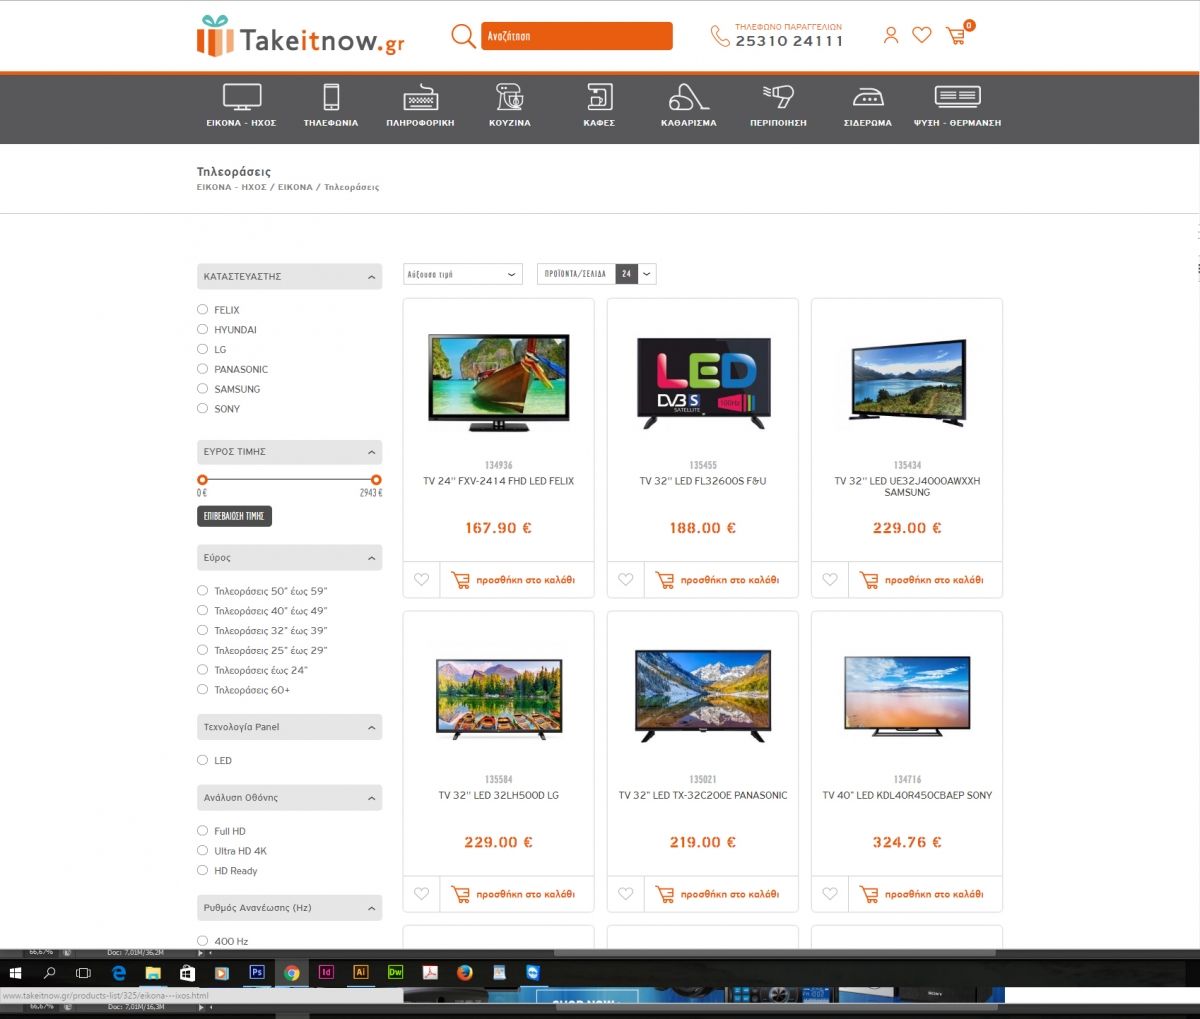Click the search magnifier icon

pos(462,36)
